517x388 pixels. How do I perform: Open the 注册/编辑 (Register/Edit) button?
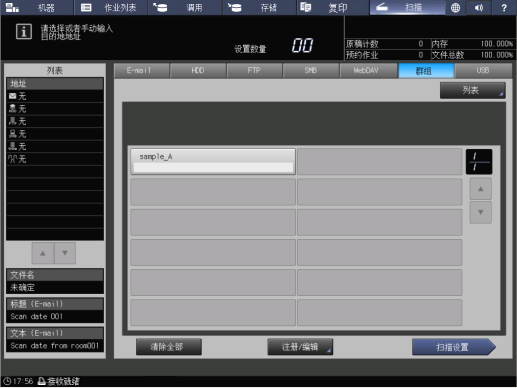tap(300, 347)
